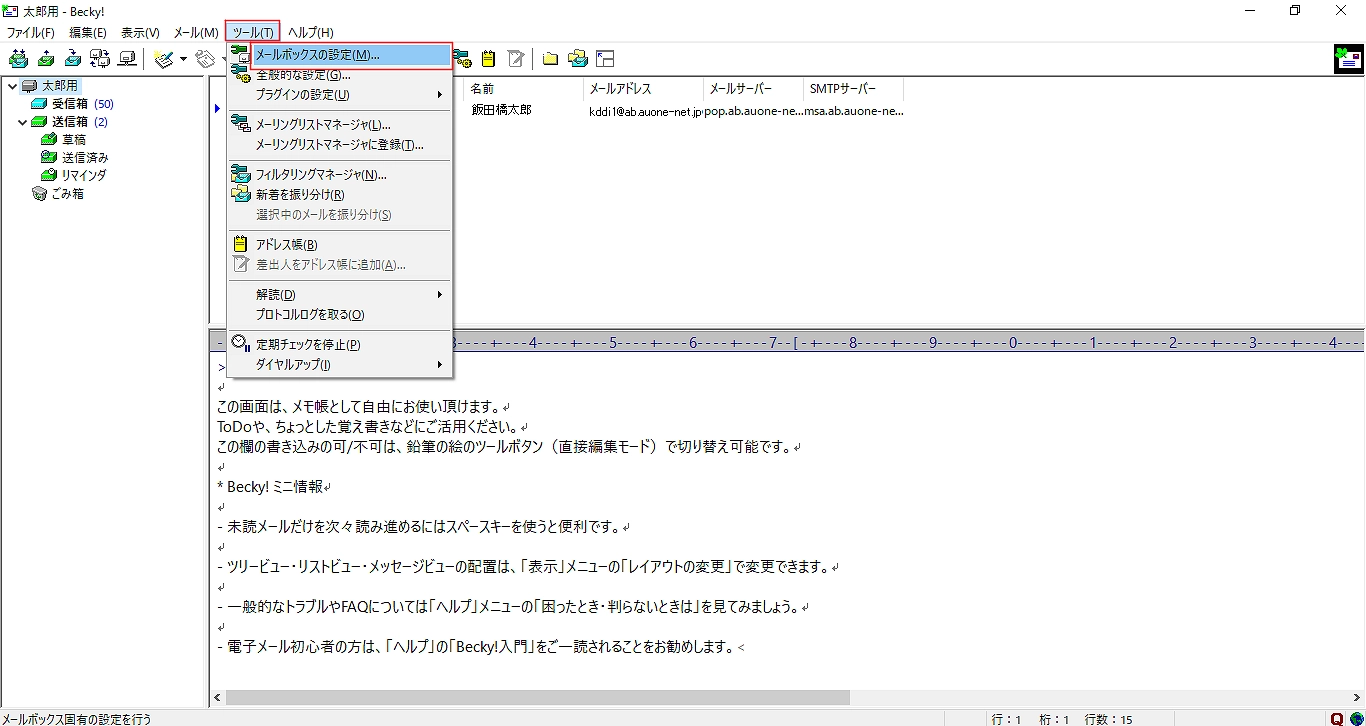Image resolution: width=1366 pixels, height=726 pixels.
Task: Open メーリングリストマネージャ(L)... from the menu
Action: [x=340, y=125]
